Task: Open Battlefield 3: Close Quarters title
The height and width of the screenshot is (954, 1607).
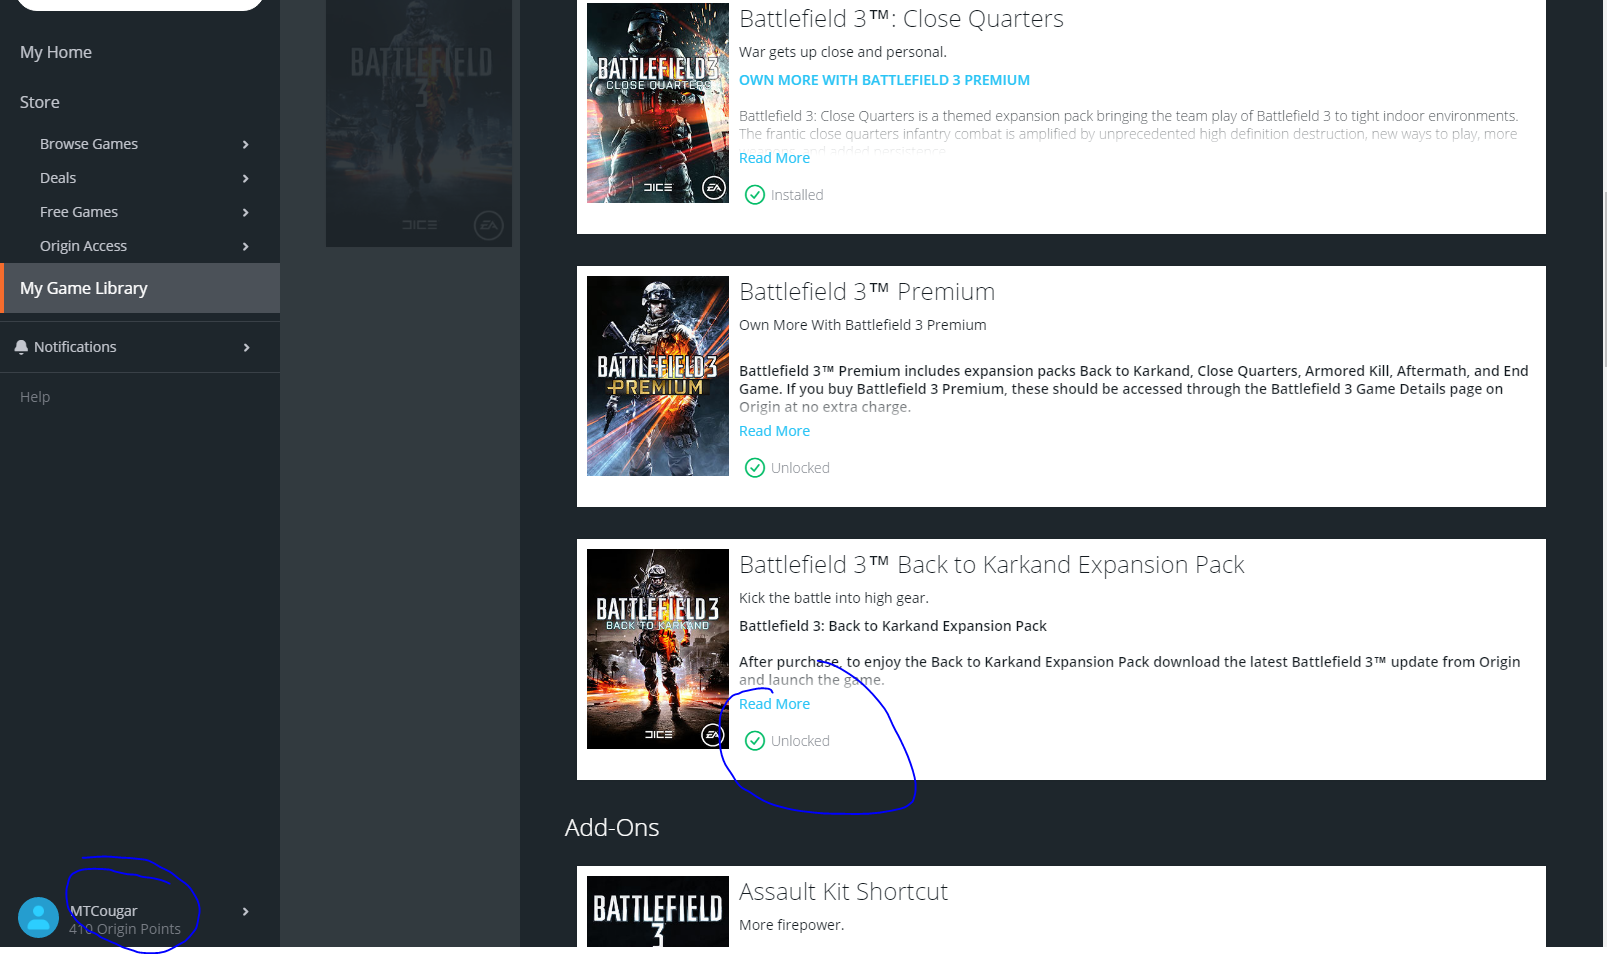Action: (x=901, y=19)
